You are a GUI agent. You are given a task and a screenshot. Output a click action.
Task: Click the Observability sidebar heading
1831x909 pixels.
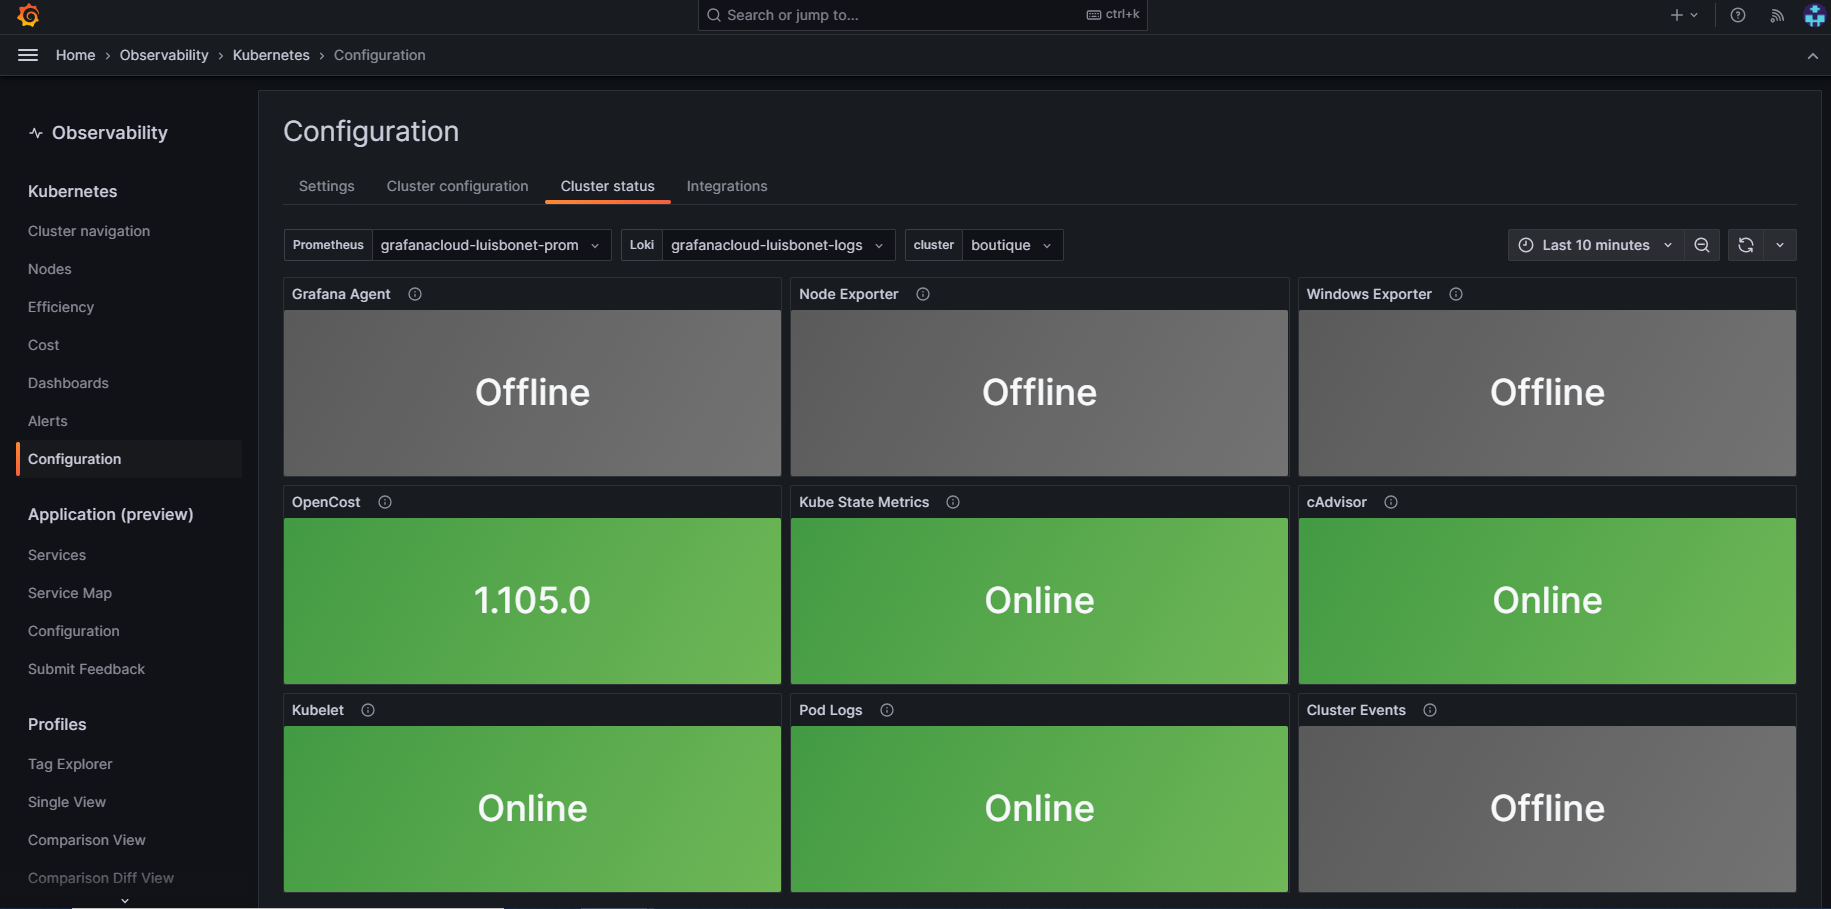point(99,133)
